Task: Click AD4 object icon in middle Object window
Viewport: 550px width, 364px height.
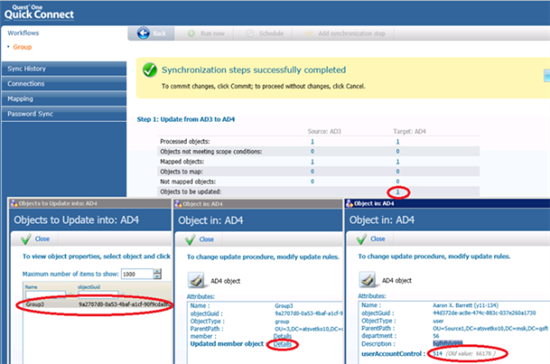Action: point(196,281)
